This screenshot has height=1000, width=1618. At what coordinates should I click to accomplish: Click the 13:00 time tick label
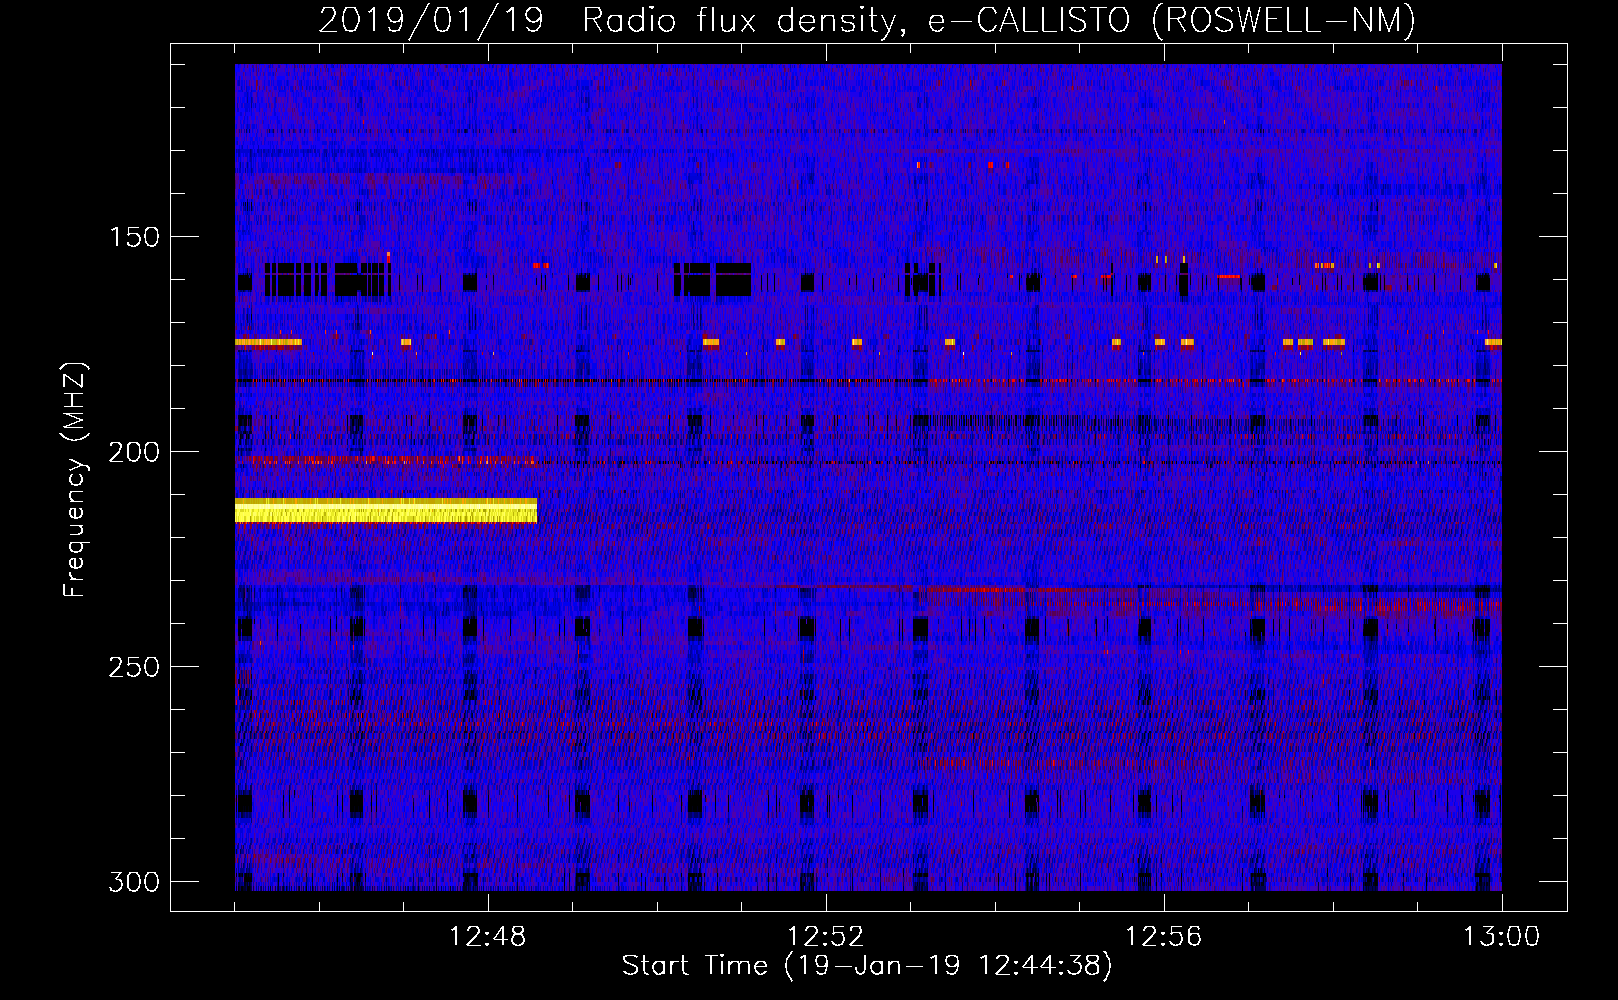(x=1501, y=937)
